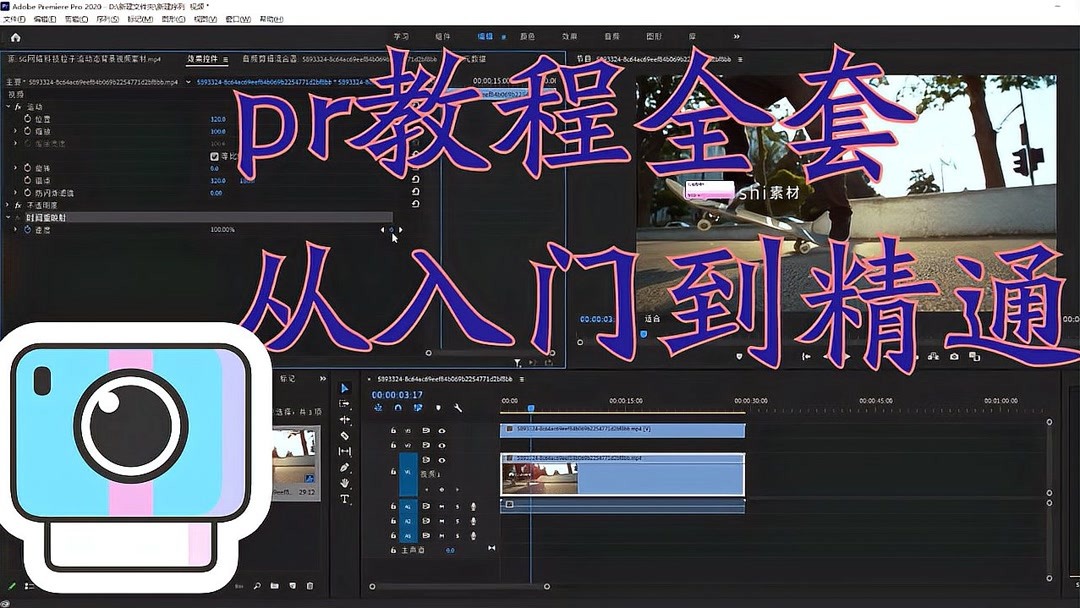Click the 00:00:03:17 timecode field
The width and height of the screenshot is (1080, 608).
(396, 395)
